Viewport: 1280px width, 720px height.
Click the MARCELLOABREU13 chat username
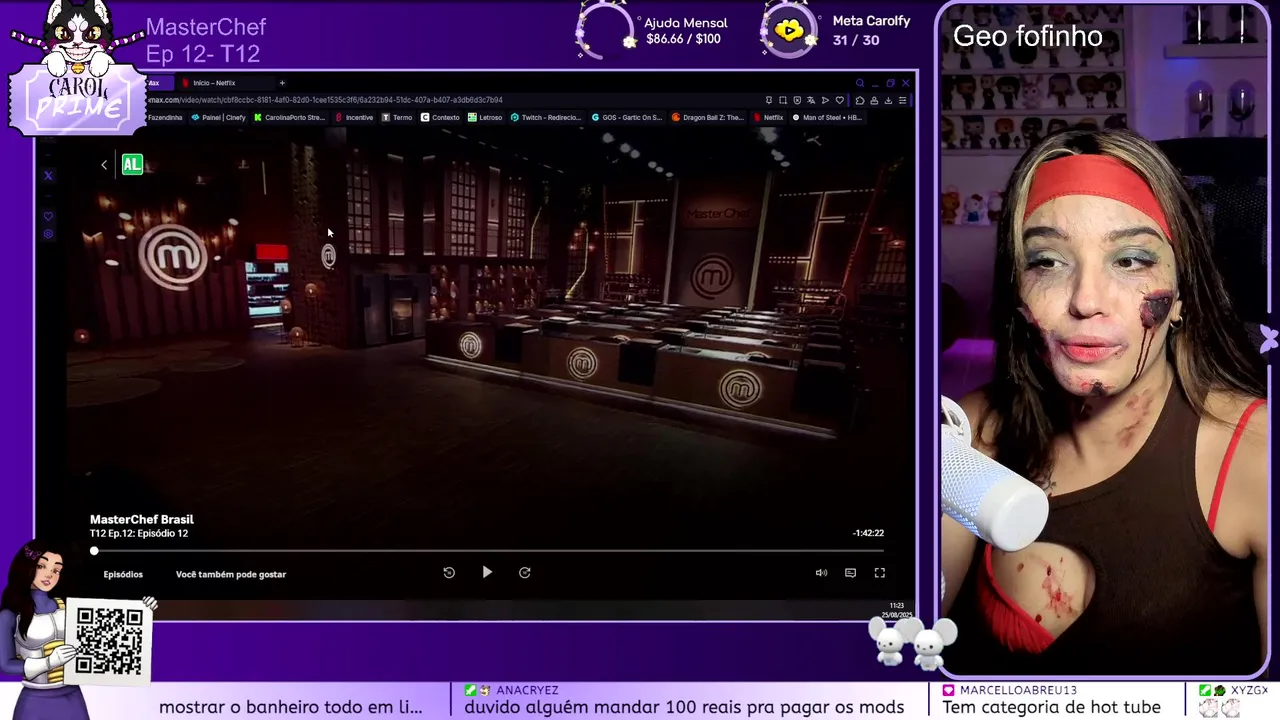tap(1018, 690)
